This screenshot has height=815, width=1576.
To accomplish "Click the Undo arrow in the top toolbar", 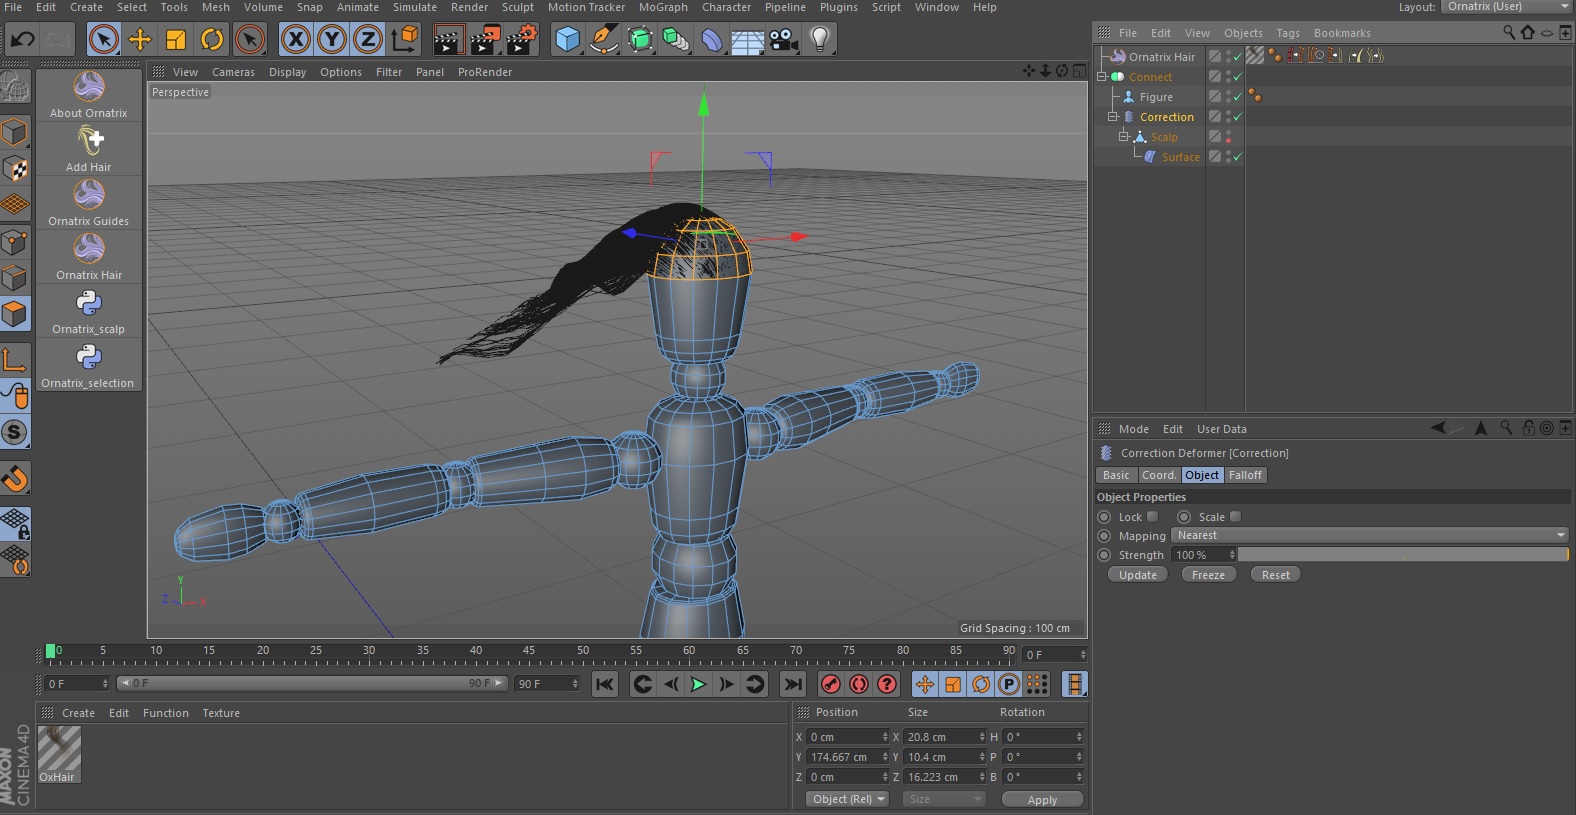I will 22,40.
